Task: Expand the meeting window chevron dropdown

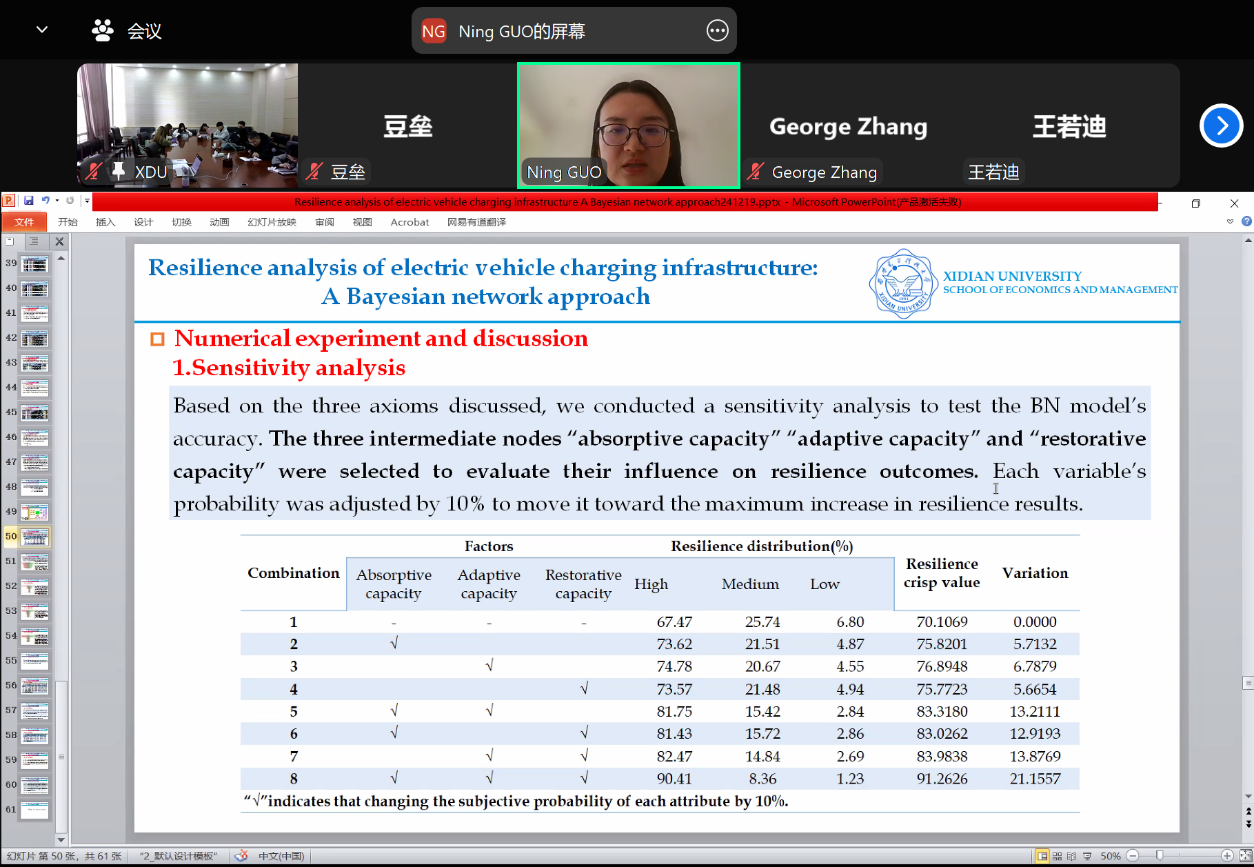Action: pos(41,30)
